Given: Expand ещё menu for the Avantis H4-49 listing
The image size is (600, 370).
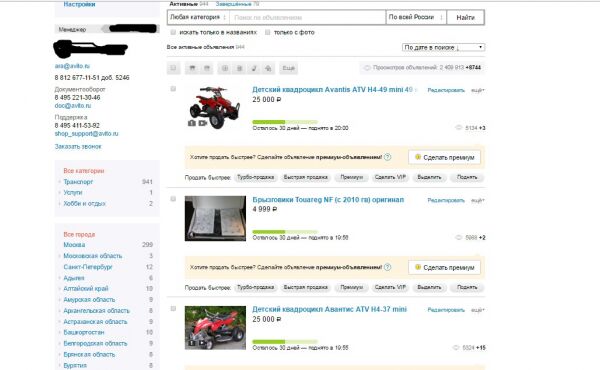Looking at the screenshot, I should (x=478, y=90).
